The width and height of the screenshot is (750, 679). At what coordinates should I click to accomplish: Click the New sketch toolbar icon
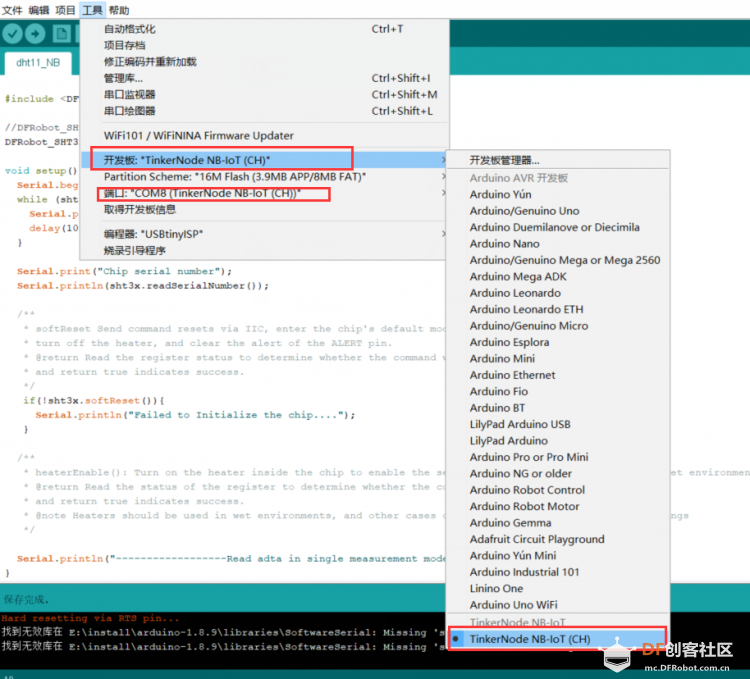[61, 33]
